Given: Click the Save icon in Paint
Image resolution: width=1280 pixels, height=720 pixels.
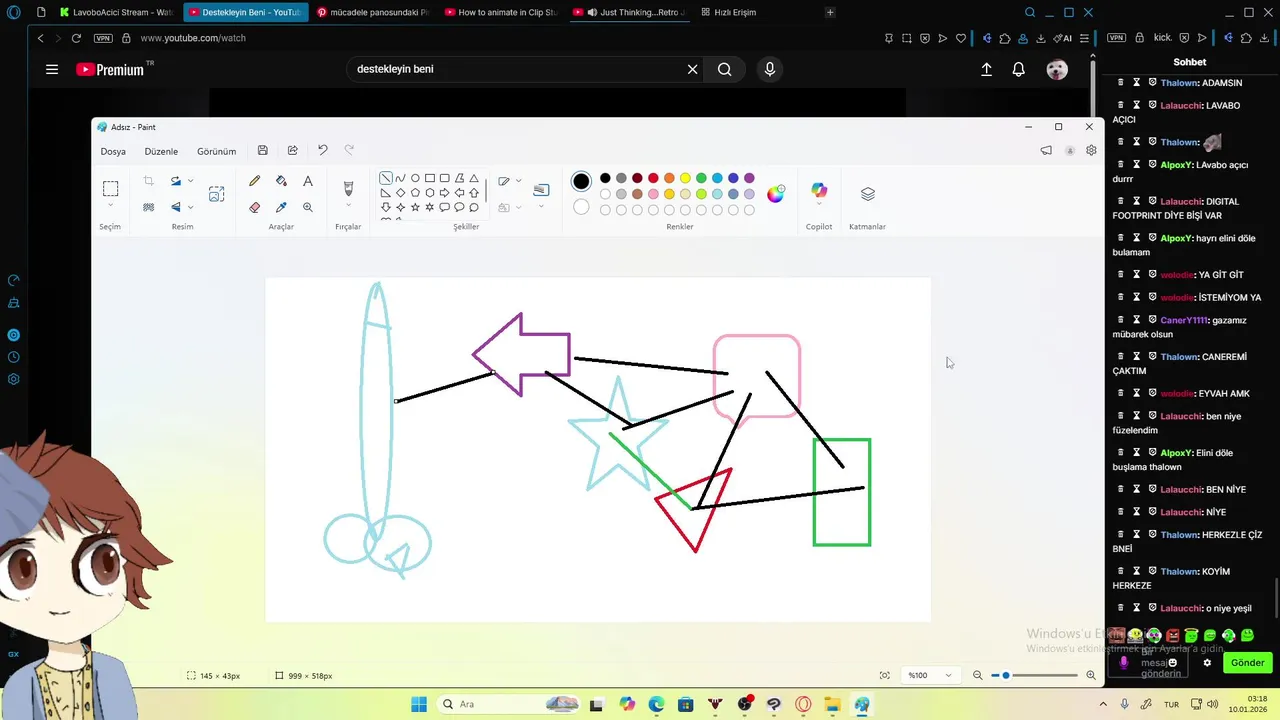Looking at the screenshot, I should tap(262, 150).
